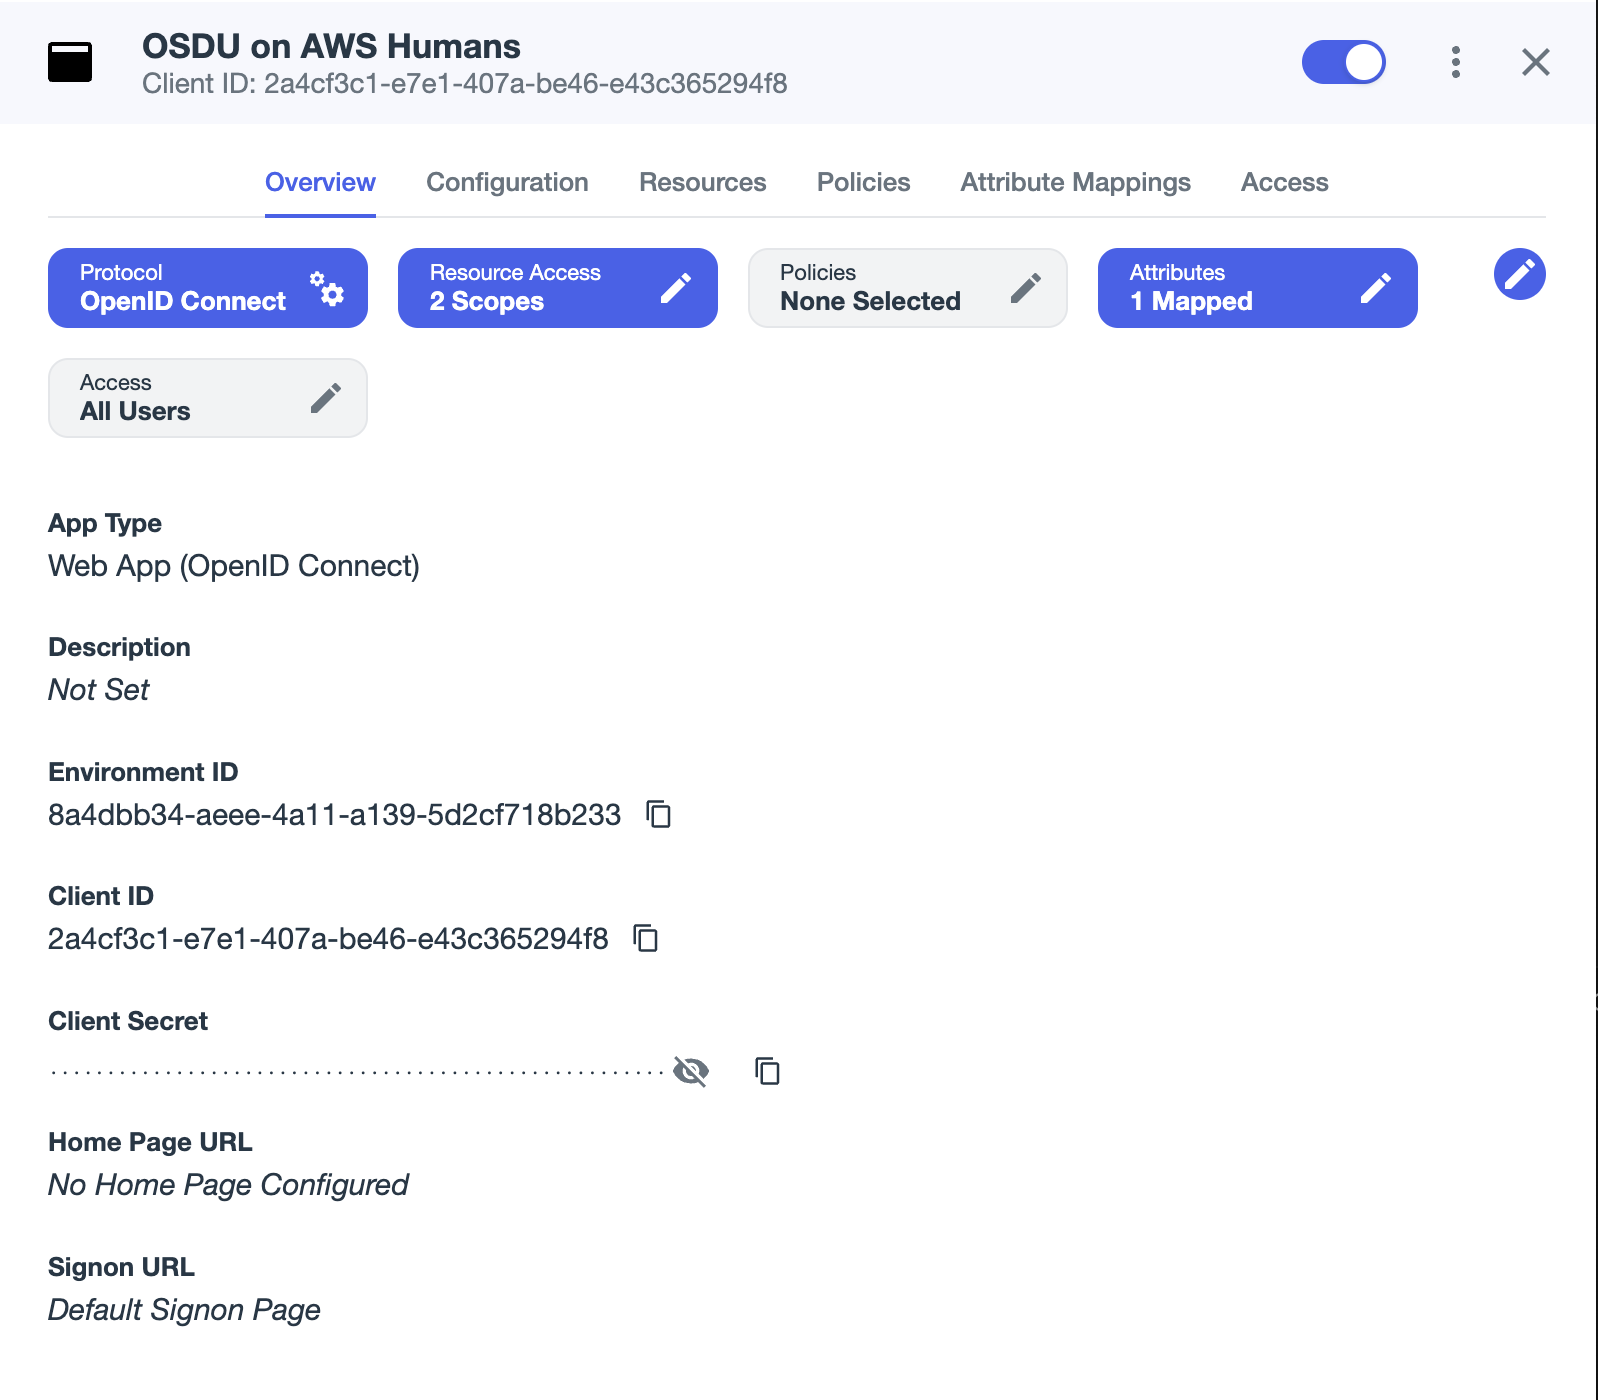The width and height of the screenshot is (1598, 1400).
Task: Open the Resource Access 2 Scopes card
Action: click(x=558, y=288)
